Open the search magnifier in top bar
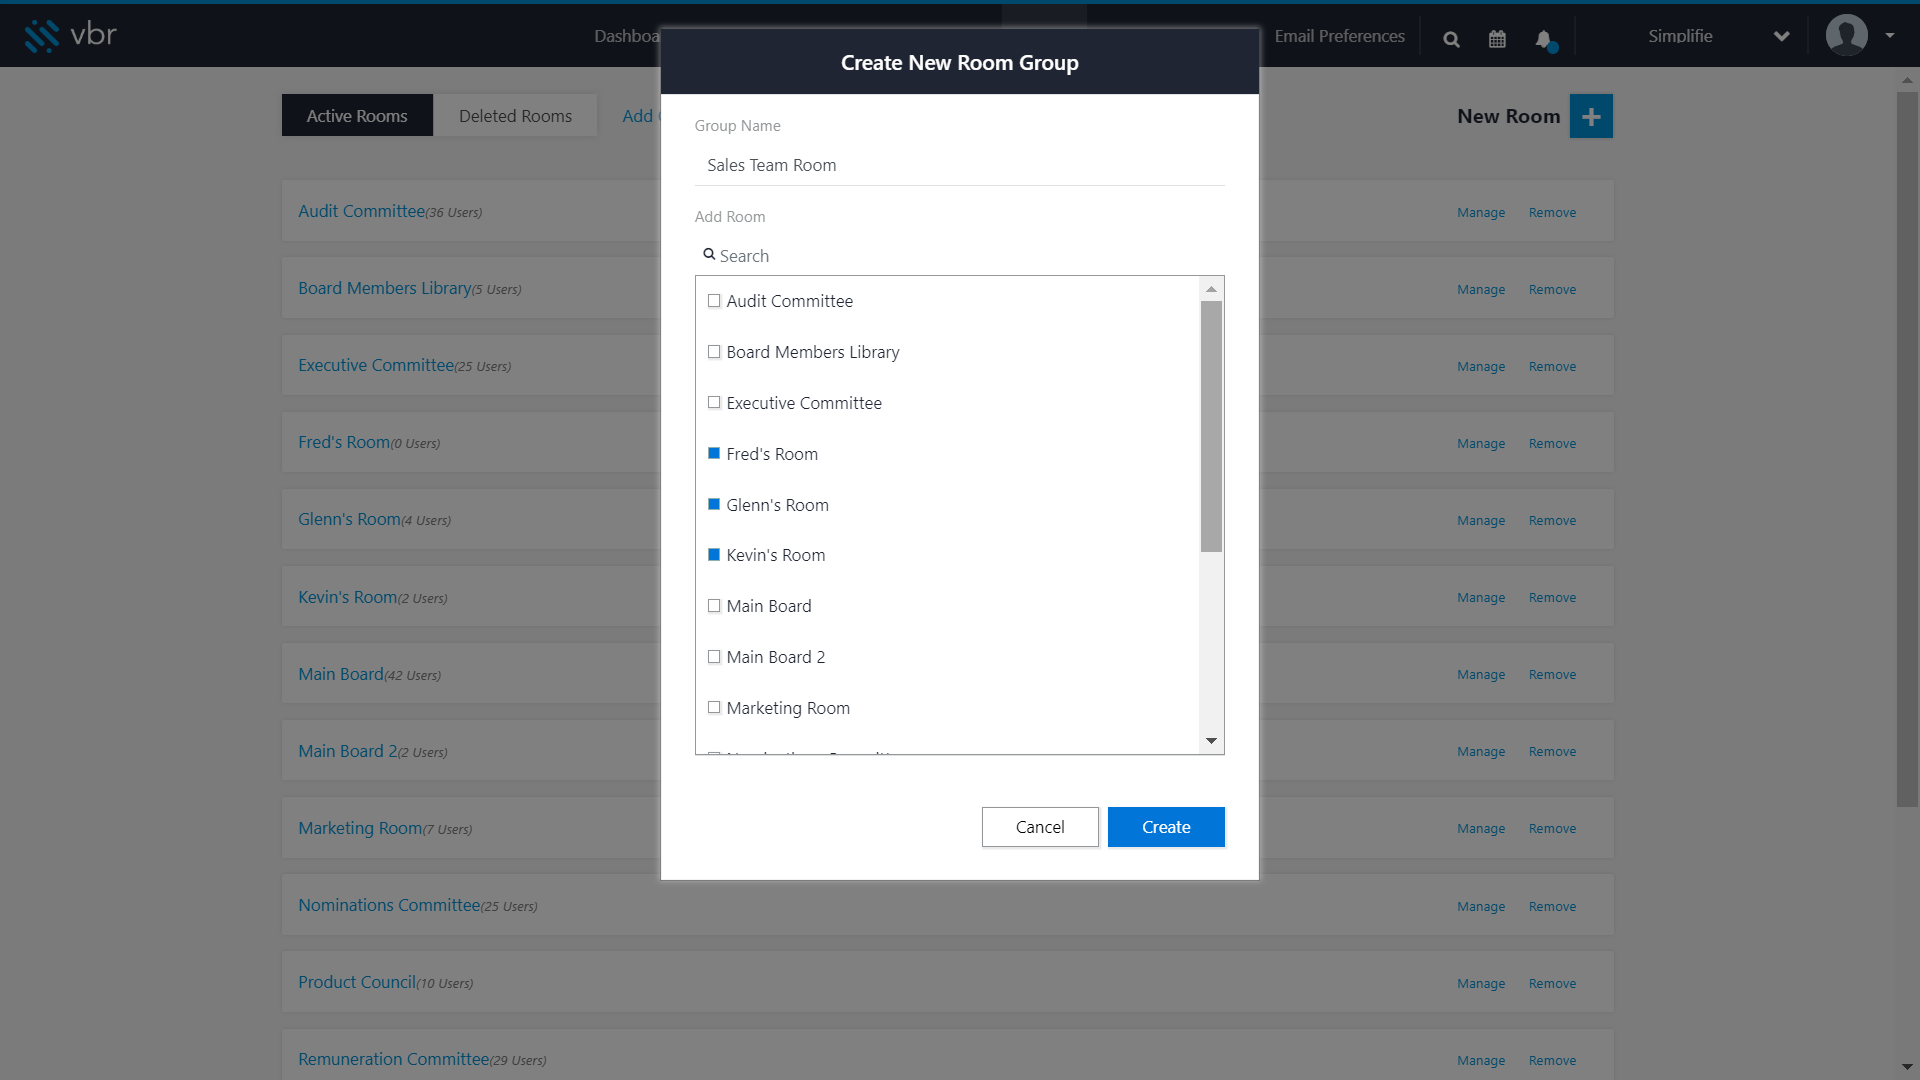Screen dimensions: 1920x1080 [x=1451, y=39]
